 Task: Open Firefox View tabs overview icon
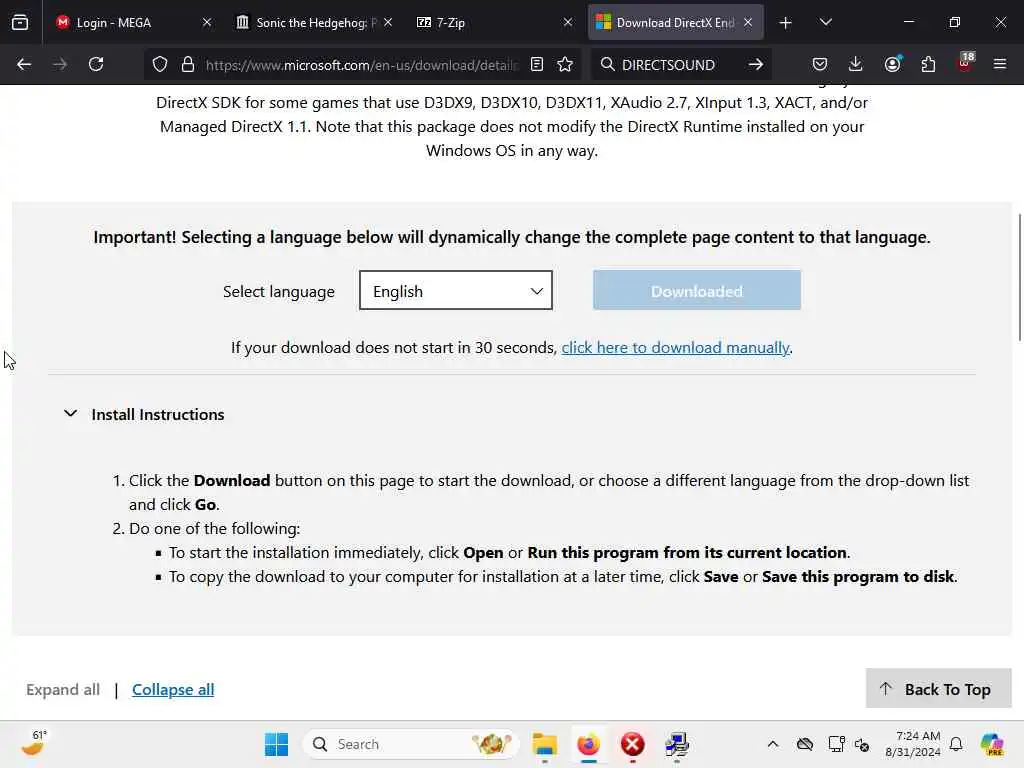click(x=20, y=22)
